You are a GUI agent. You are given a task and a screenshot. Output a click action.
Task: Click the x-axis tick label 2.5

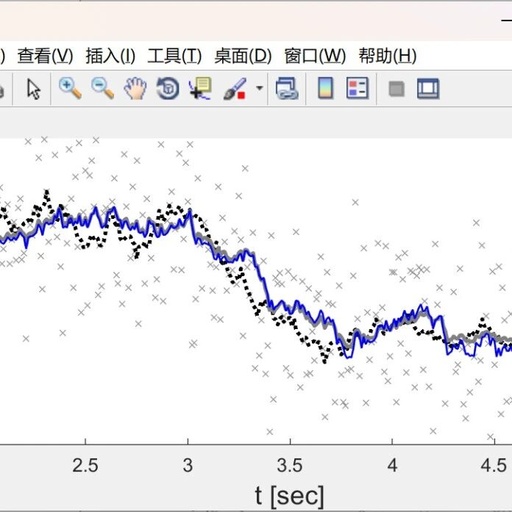pos(85,466)
